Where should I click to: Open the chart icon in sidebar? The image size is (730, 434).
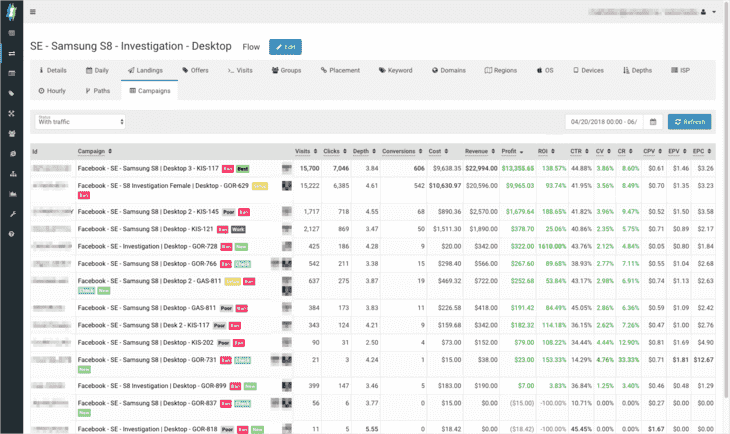click(12, 194)
